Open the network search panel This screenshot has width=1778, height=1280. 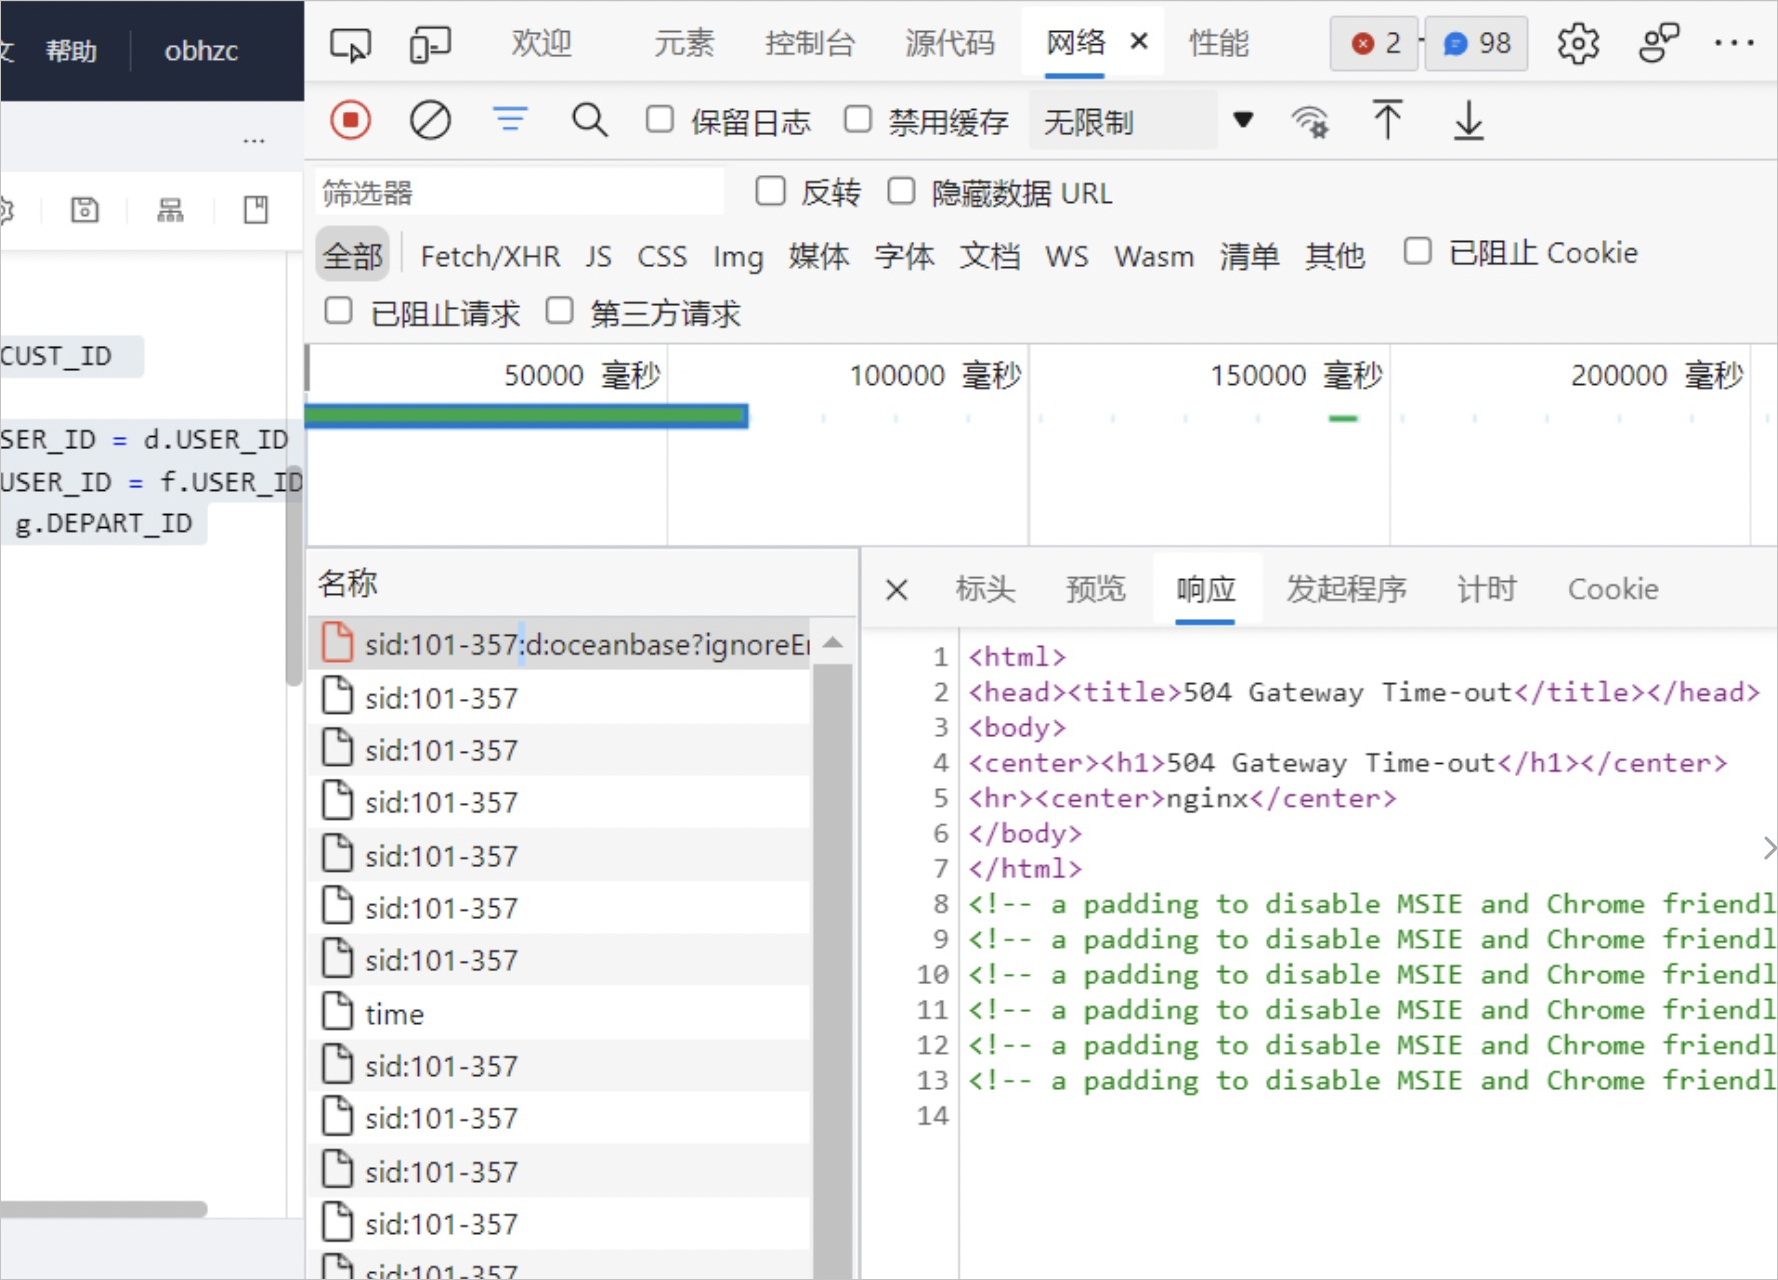coord(590,120)
